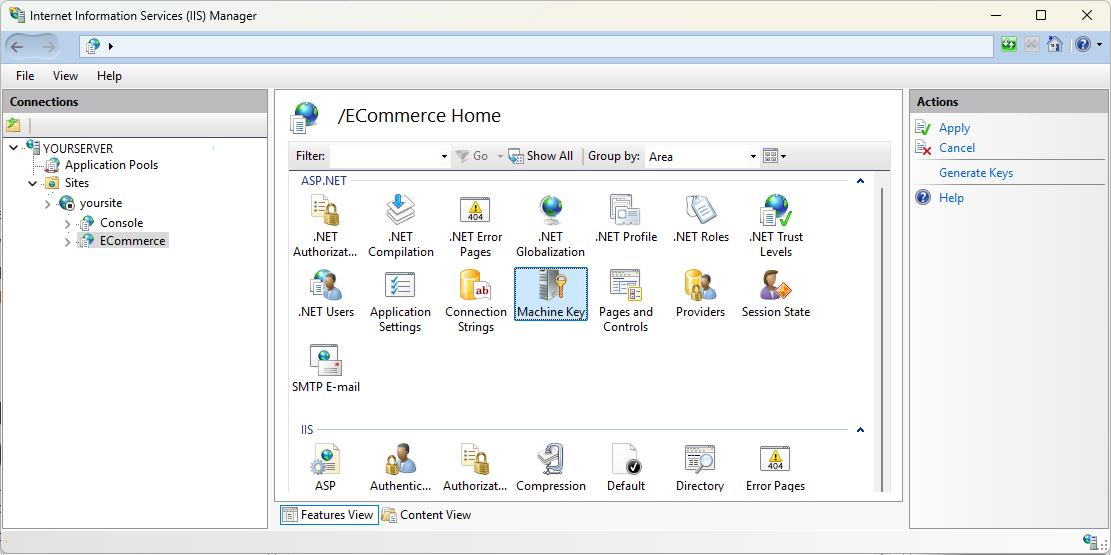Open the Compression feature
Viewport: 1111px width, 555px height.
[551, 468]
